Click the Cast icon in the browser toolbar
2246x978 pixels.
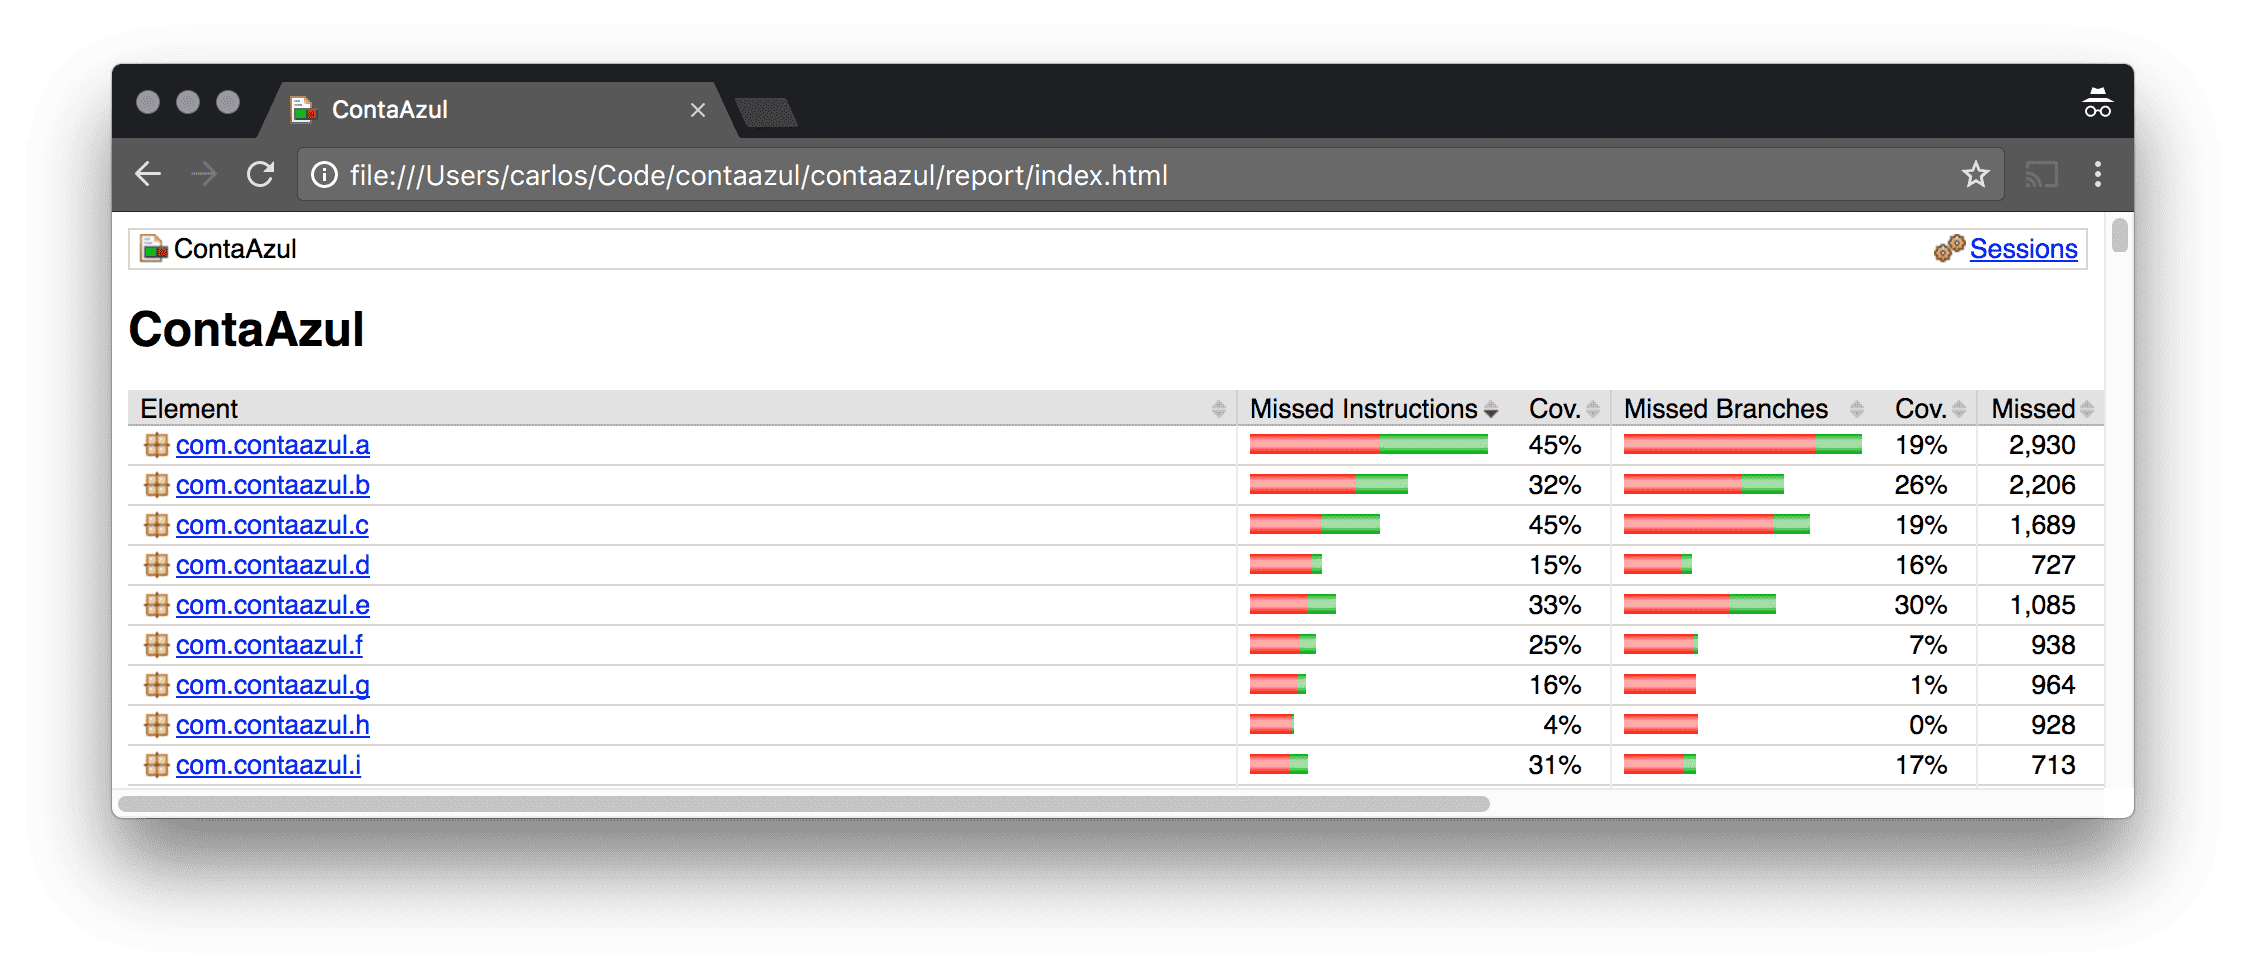click(2041, 174)
